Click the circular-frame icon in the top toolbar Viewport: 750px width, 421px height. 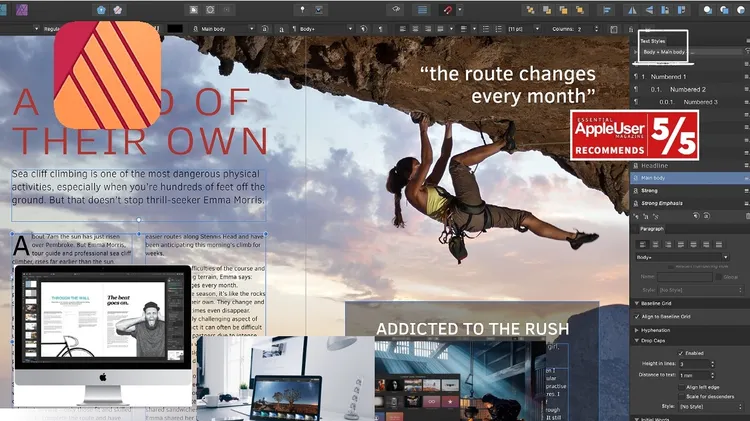click(x=210, y=10)
